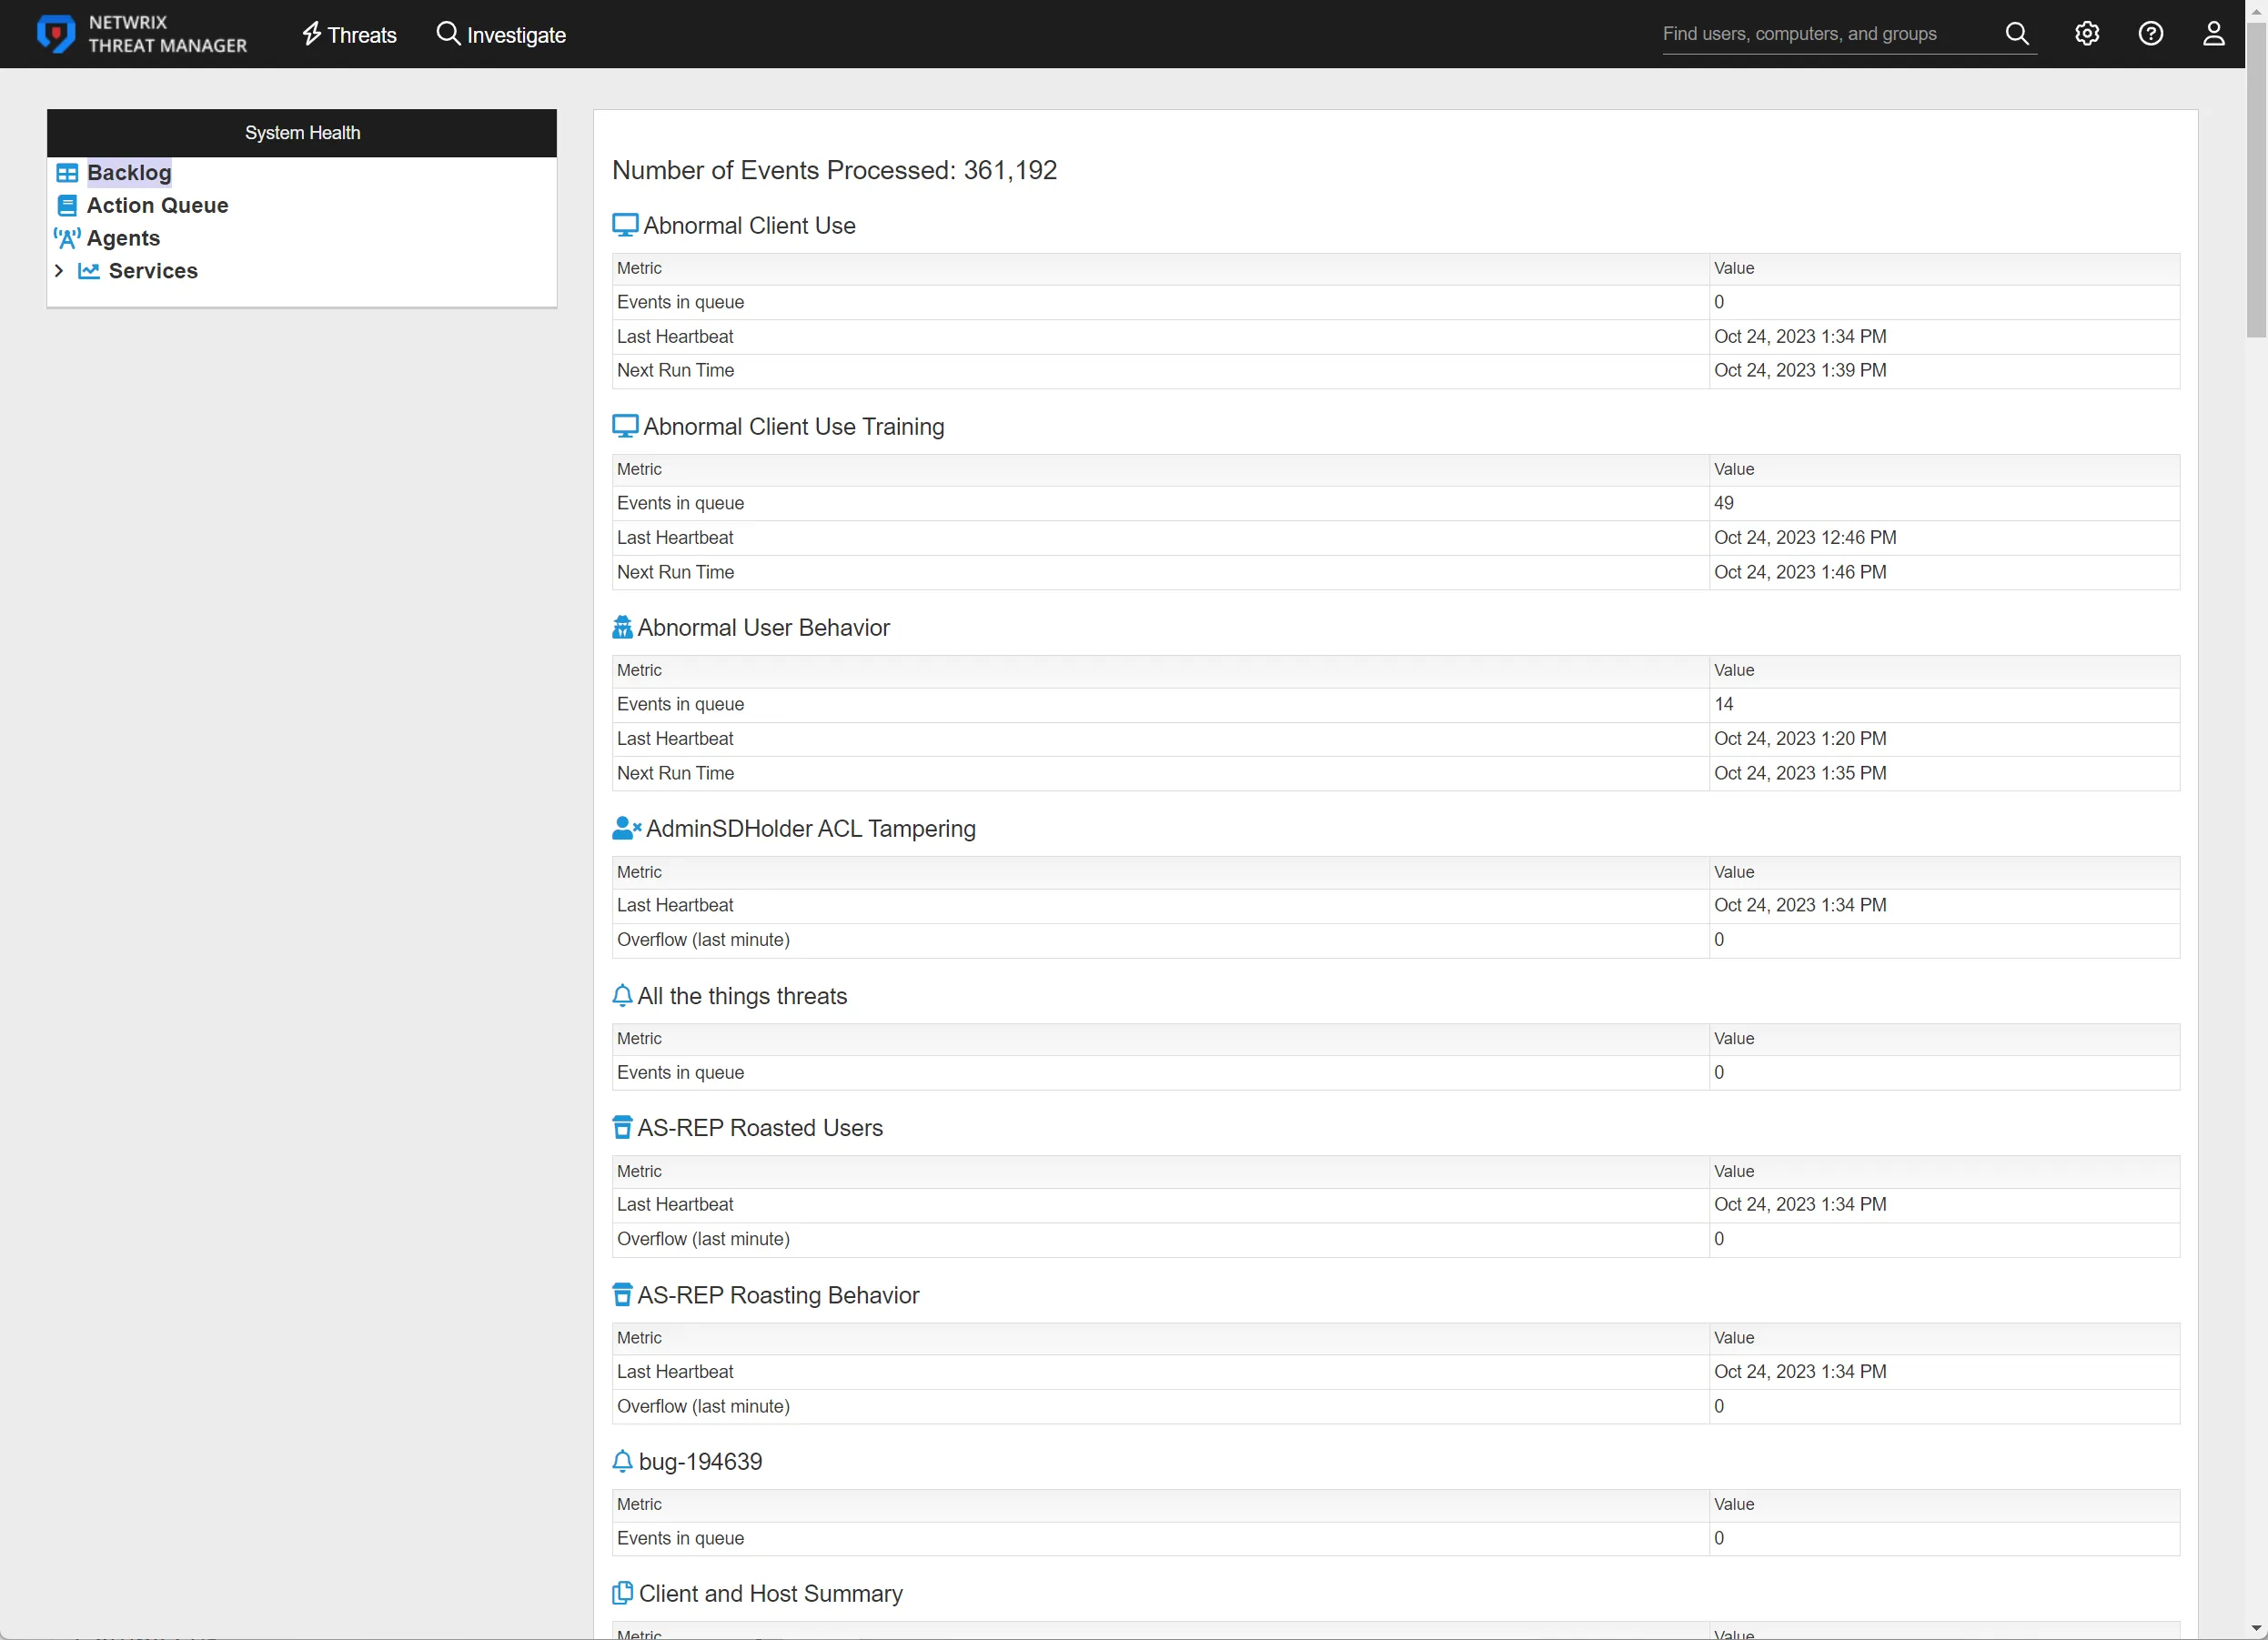The image size is (2268, 1640).
Task: Click the AdminSDHolder ACL Tampering user icon
Action: 627,828
